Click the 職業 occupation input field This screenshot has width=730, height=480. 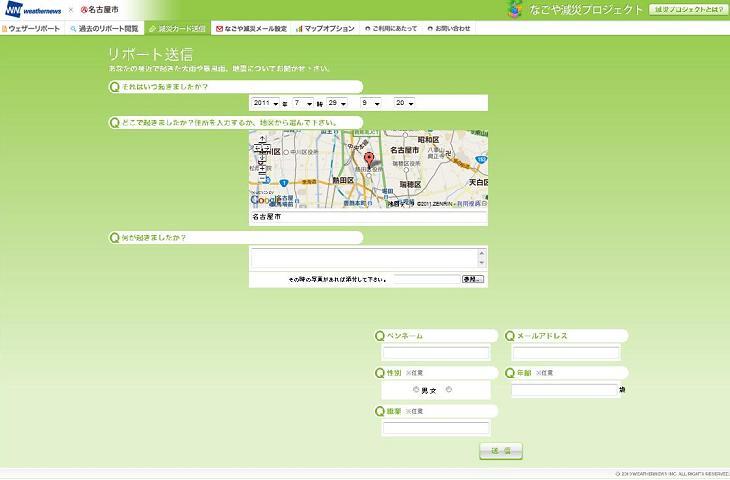pos(436,428)
